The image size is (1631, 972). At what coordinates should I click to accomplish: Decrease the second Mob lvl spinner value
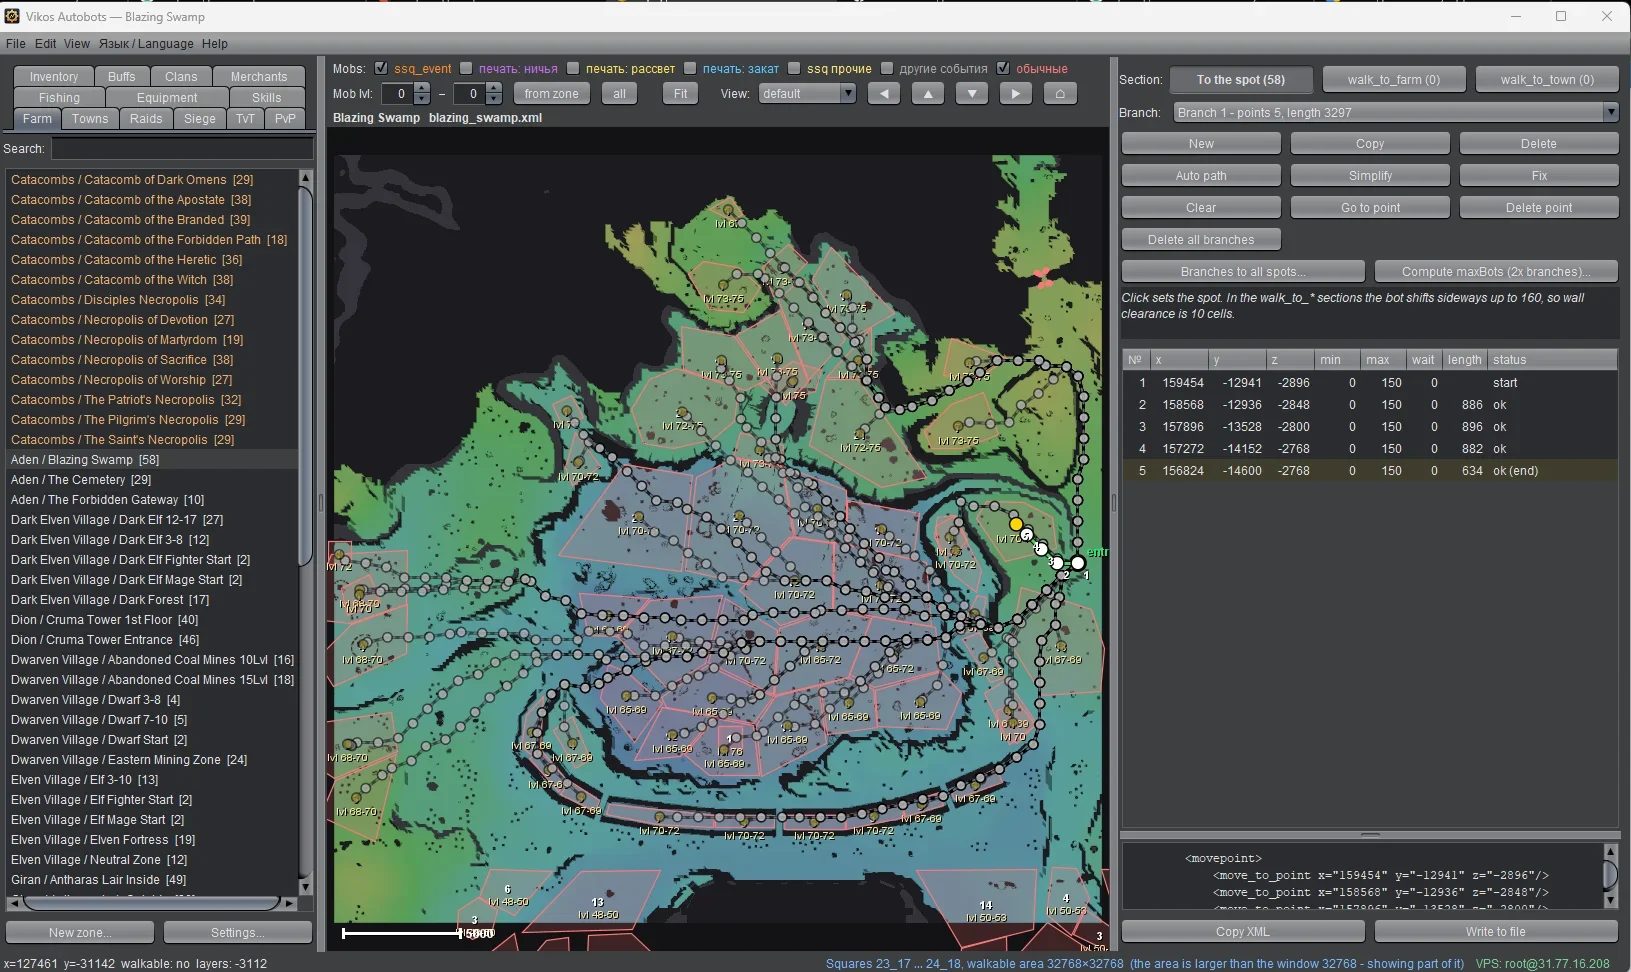494,99
